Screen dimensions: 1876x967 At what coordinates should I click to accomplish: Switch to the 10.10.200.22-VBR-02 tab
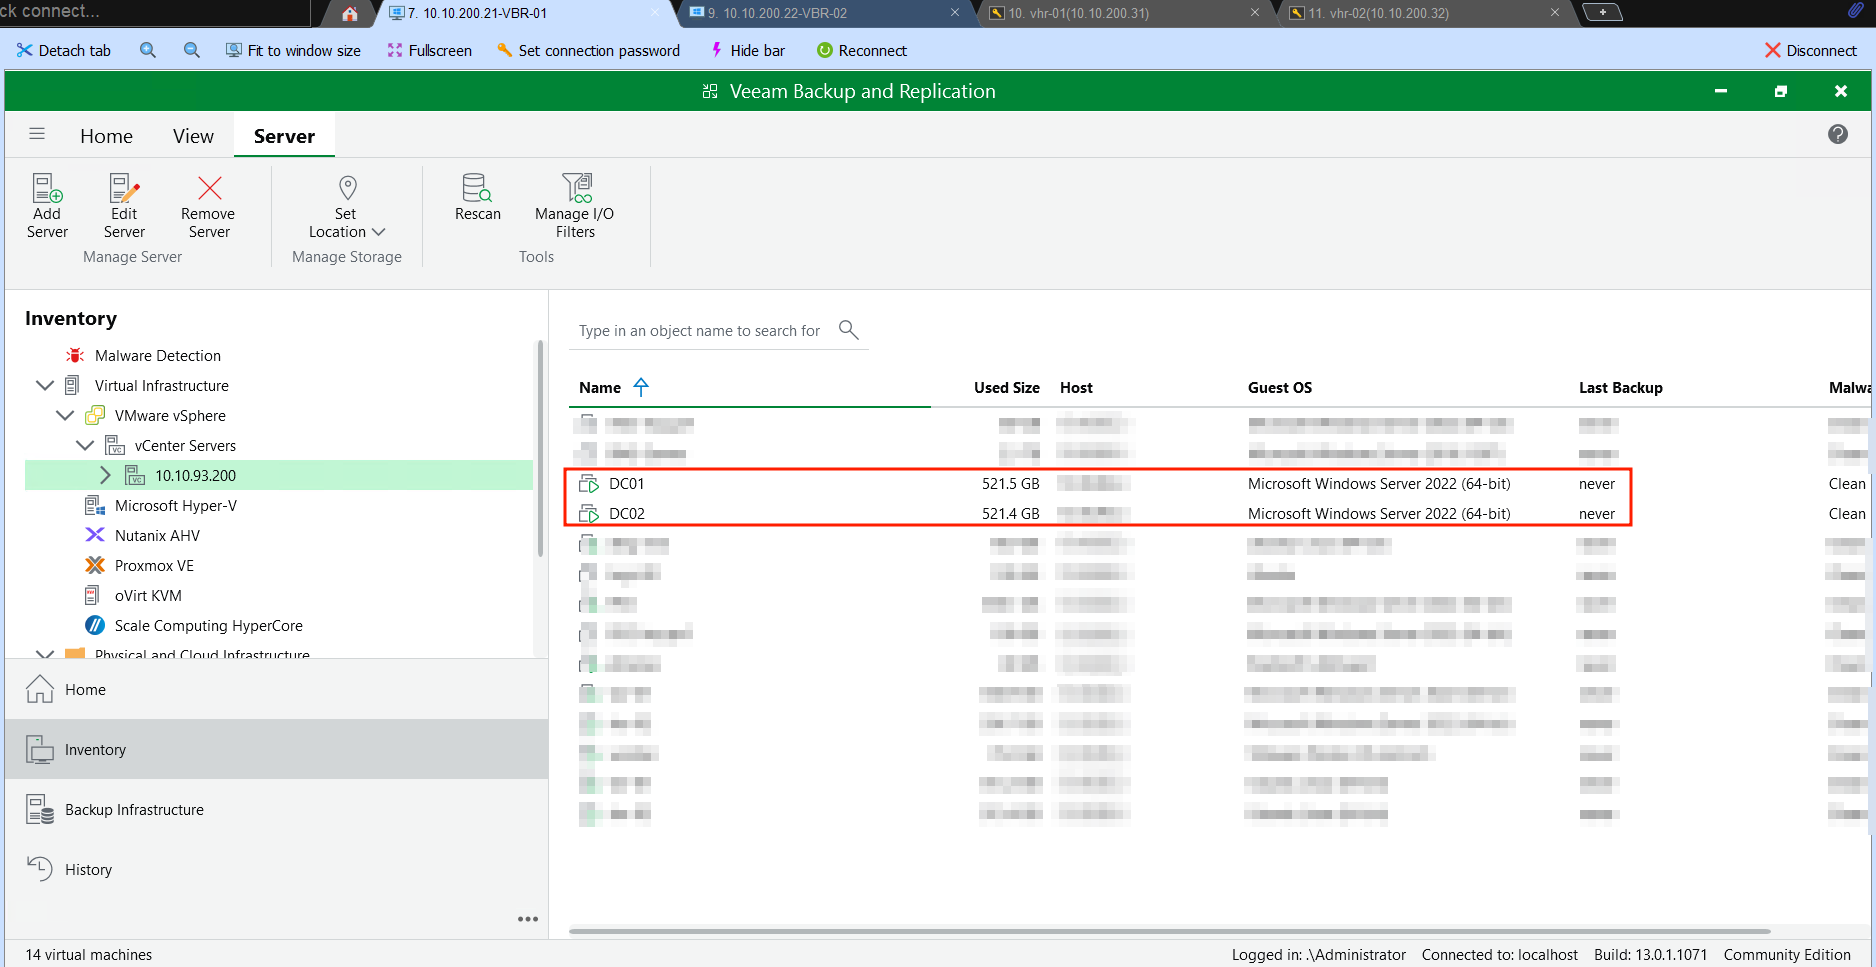824,13
